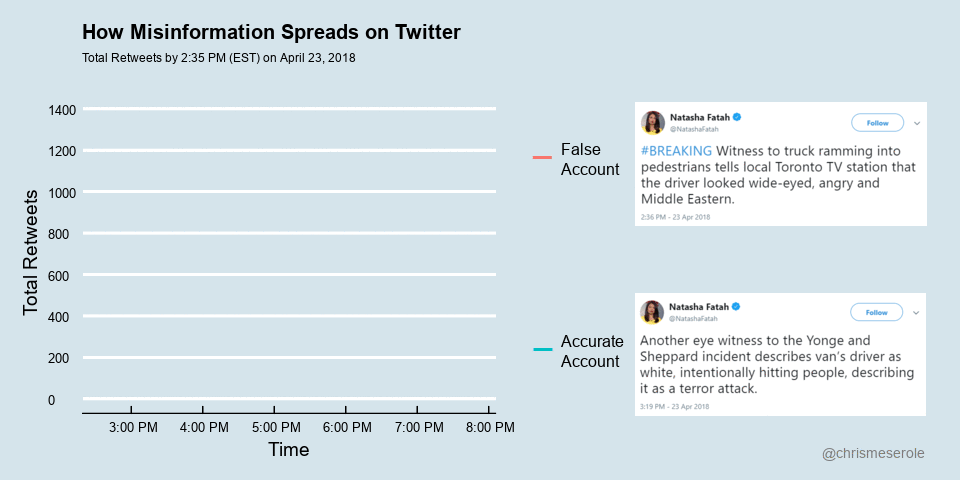Click Natasha Fatah's avatar in the bottom tweet
This screenshot has width=960, height=480.
(x=653, y=312)
